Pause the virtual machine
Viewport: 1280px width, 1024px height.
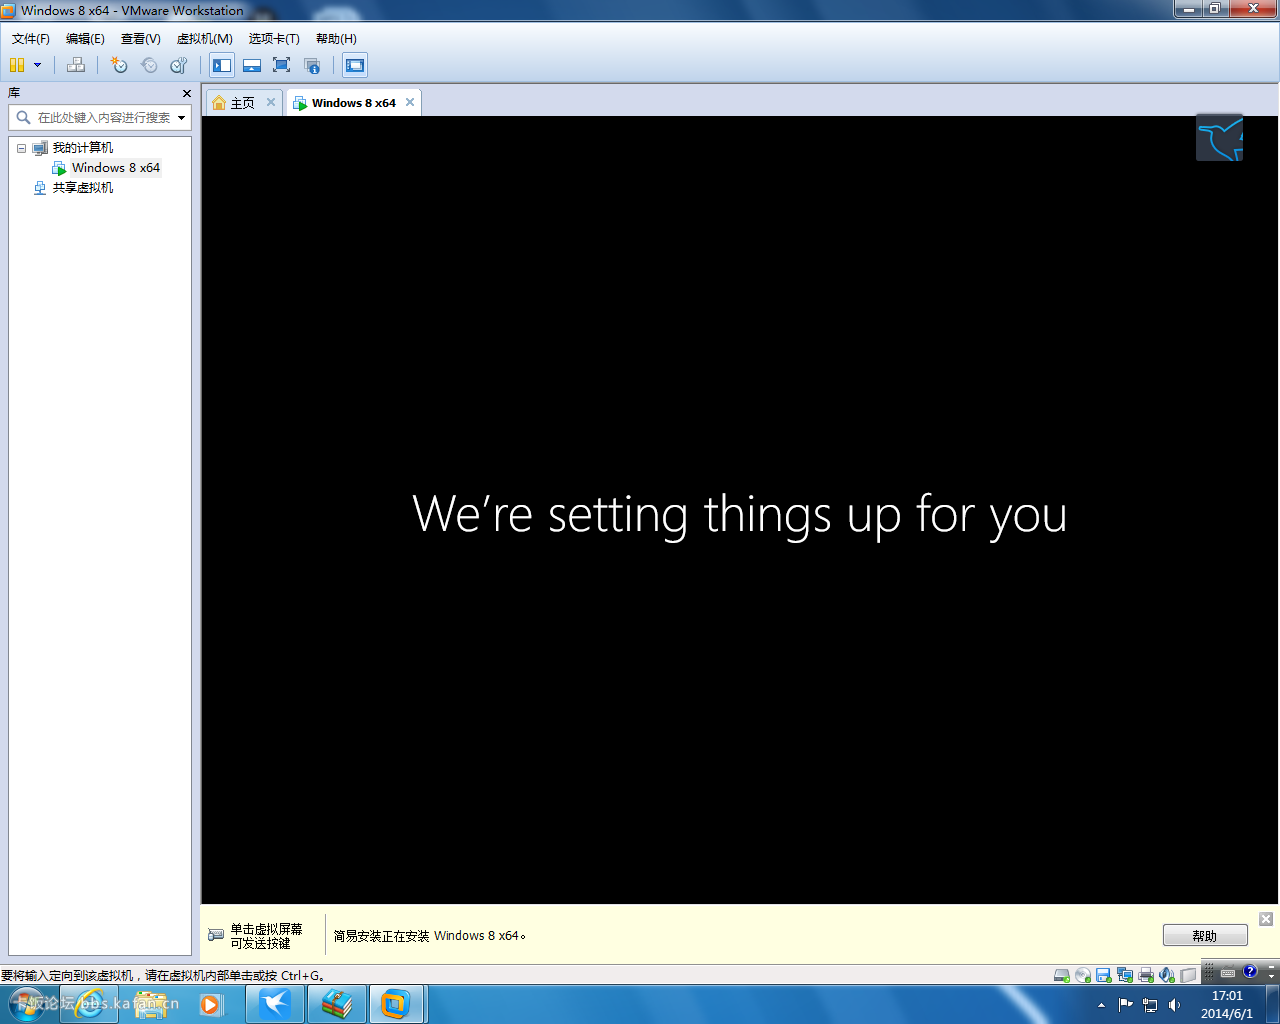(x=17, y=65)
